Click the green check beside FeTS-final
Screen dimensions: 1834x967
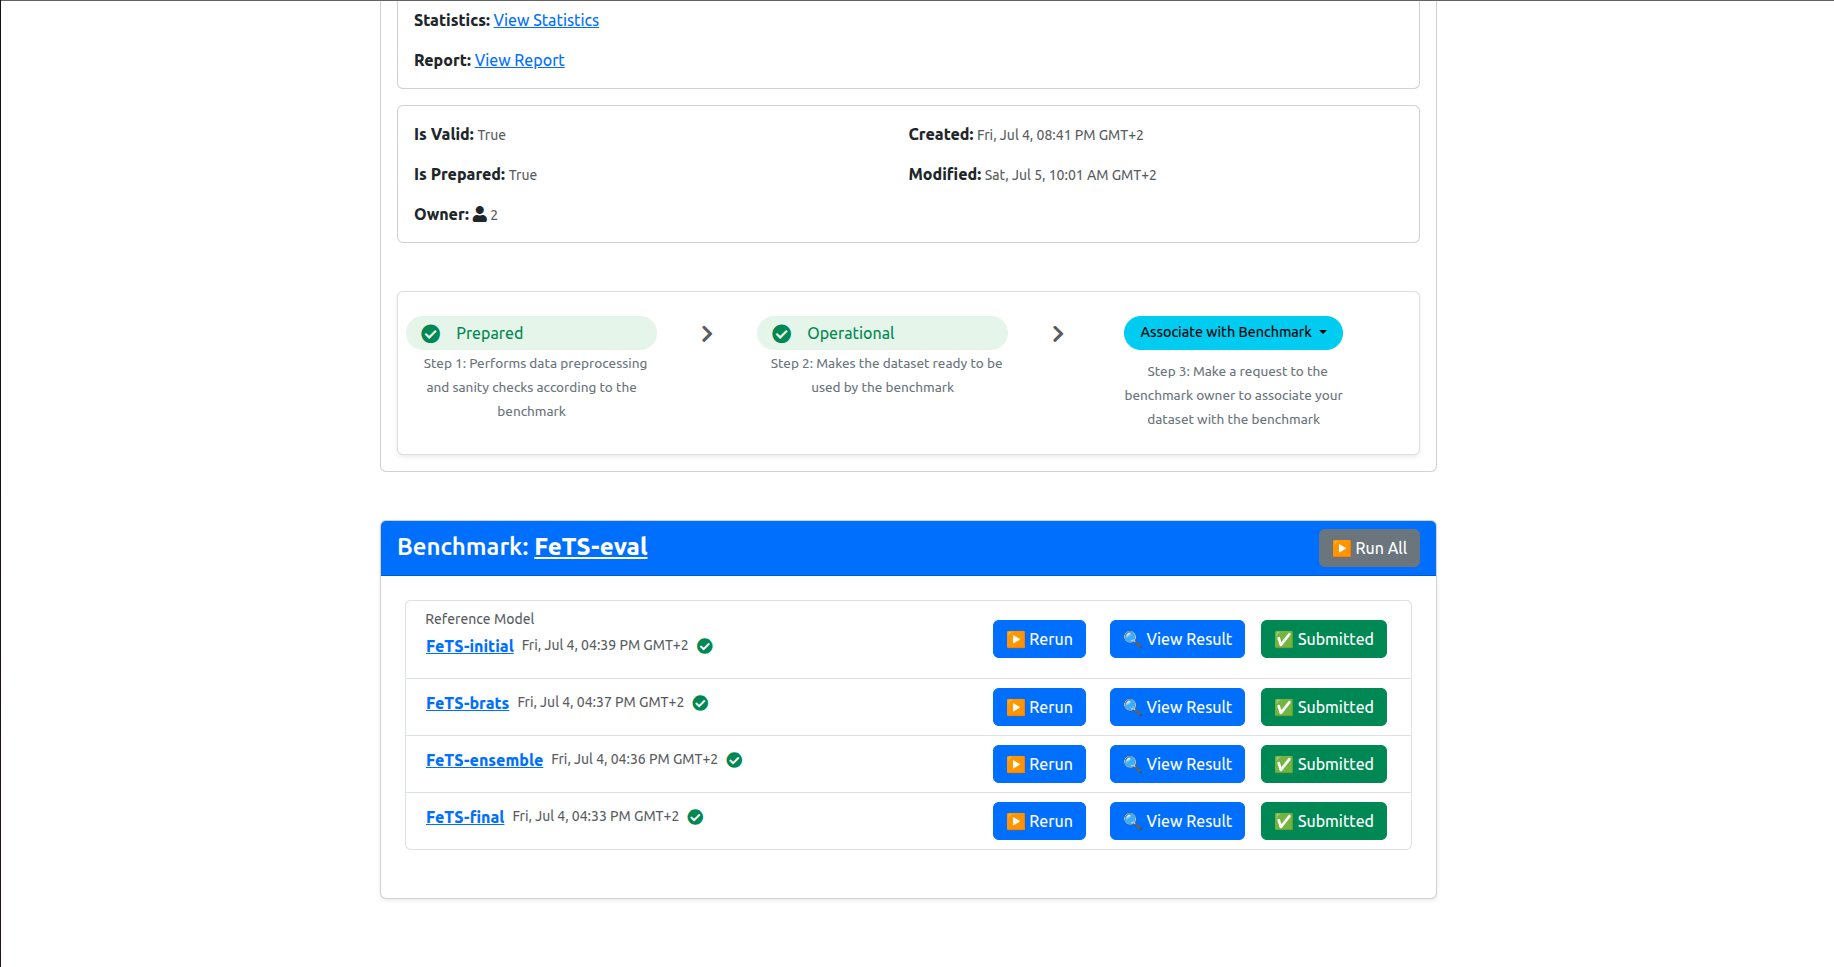696,817
